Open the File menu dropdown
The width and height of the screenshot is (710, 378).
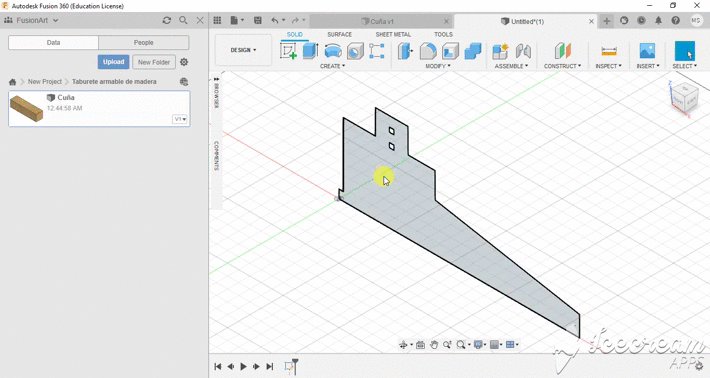coord(237,20)
